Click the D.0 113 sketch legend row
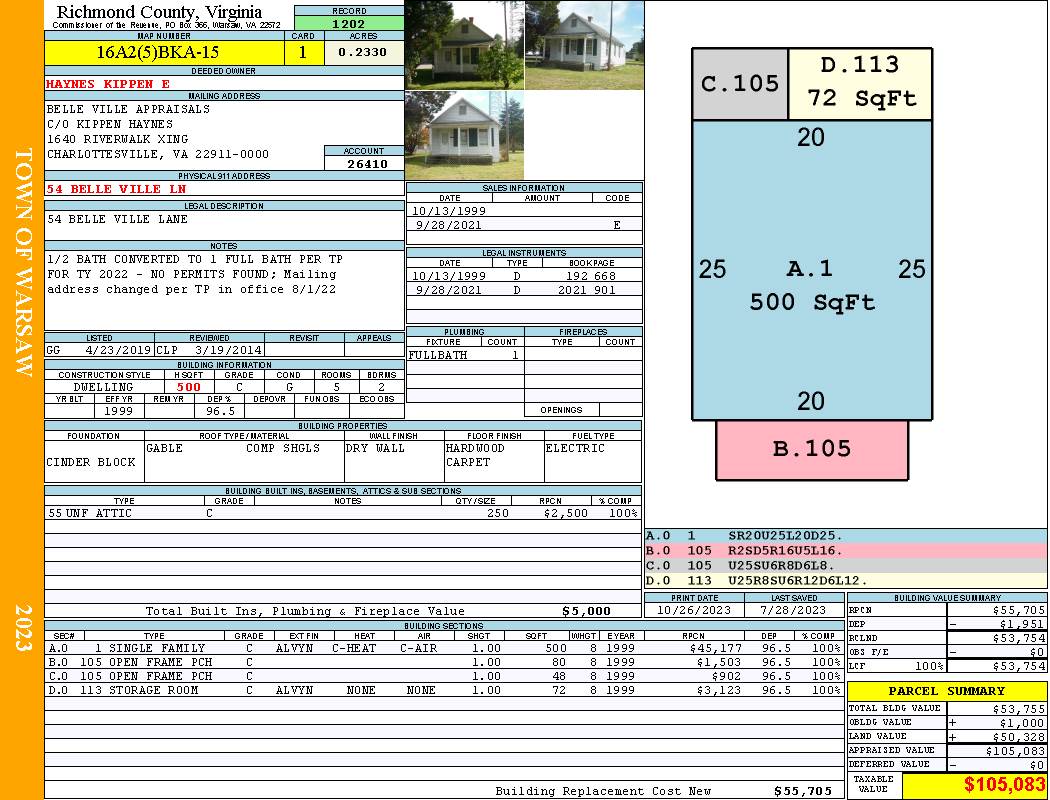This screenshot has height=800, width=1050. (845, 580)
